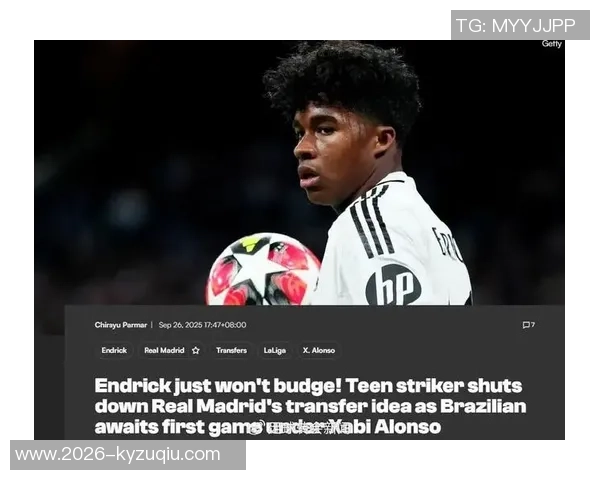Choose the Transfers tag
This screenshot has width=600, height=480.
(231, 350)
